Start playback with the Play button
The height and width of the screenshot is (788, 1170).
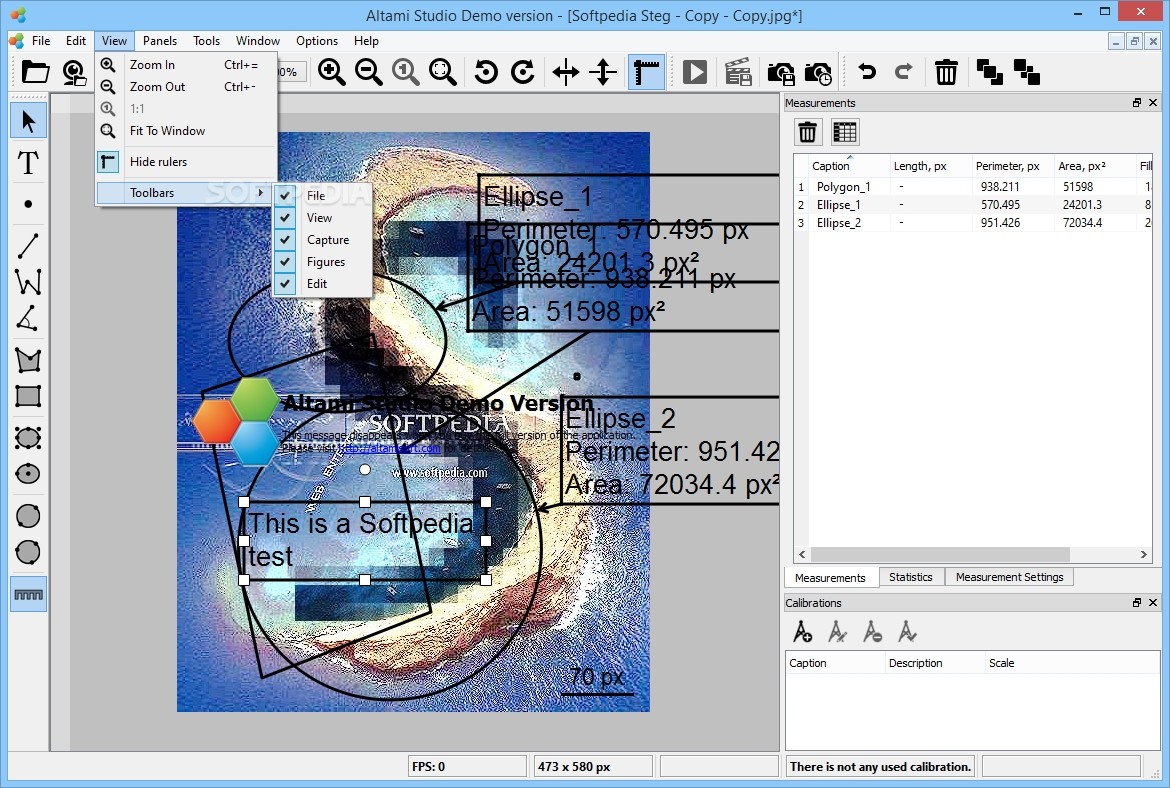point(695,72)
